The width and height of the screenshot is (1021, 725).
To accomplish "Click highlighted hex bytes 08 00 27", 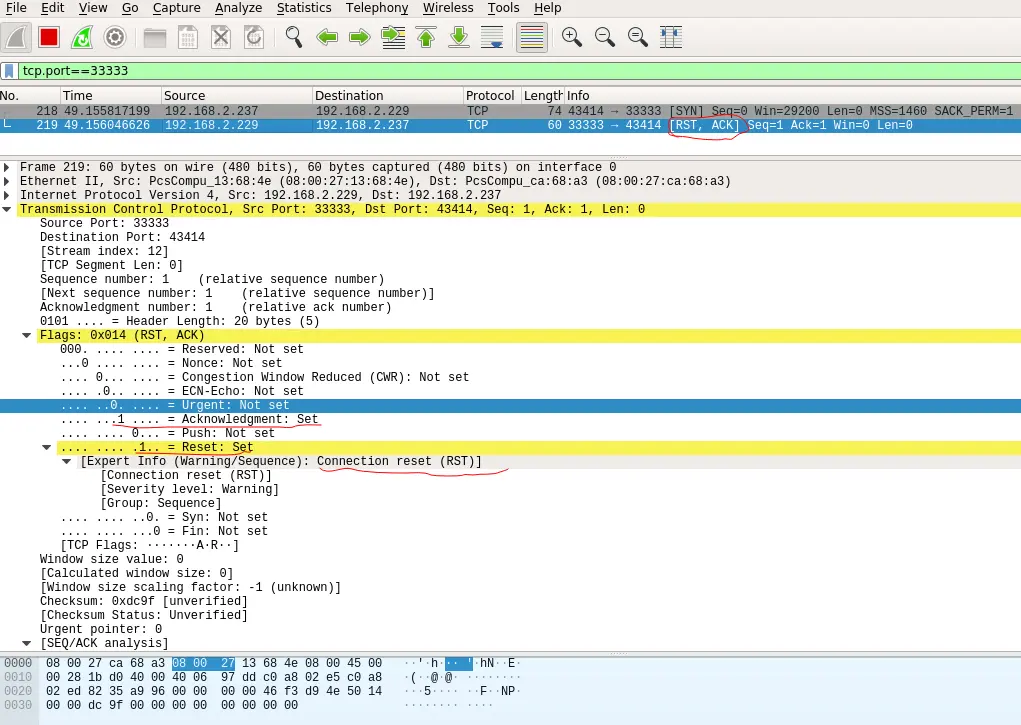I will [203, 663].
